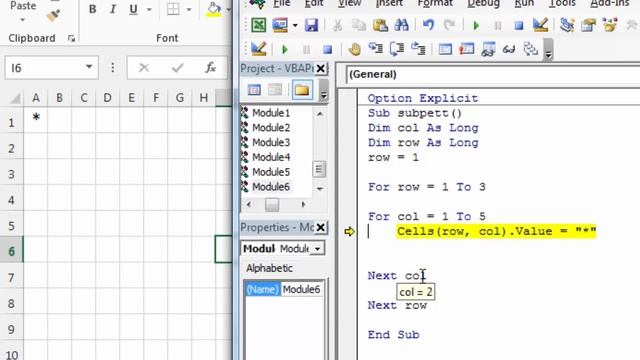640x360 pixels.
Task: Open the (General) object combo box
Action: pos(493,75)
